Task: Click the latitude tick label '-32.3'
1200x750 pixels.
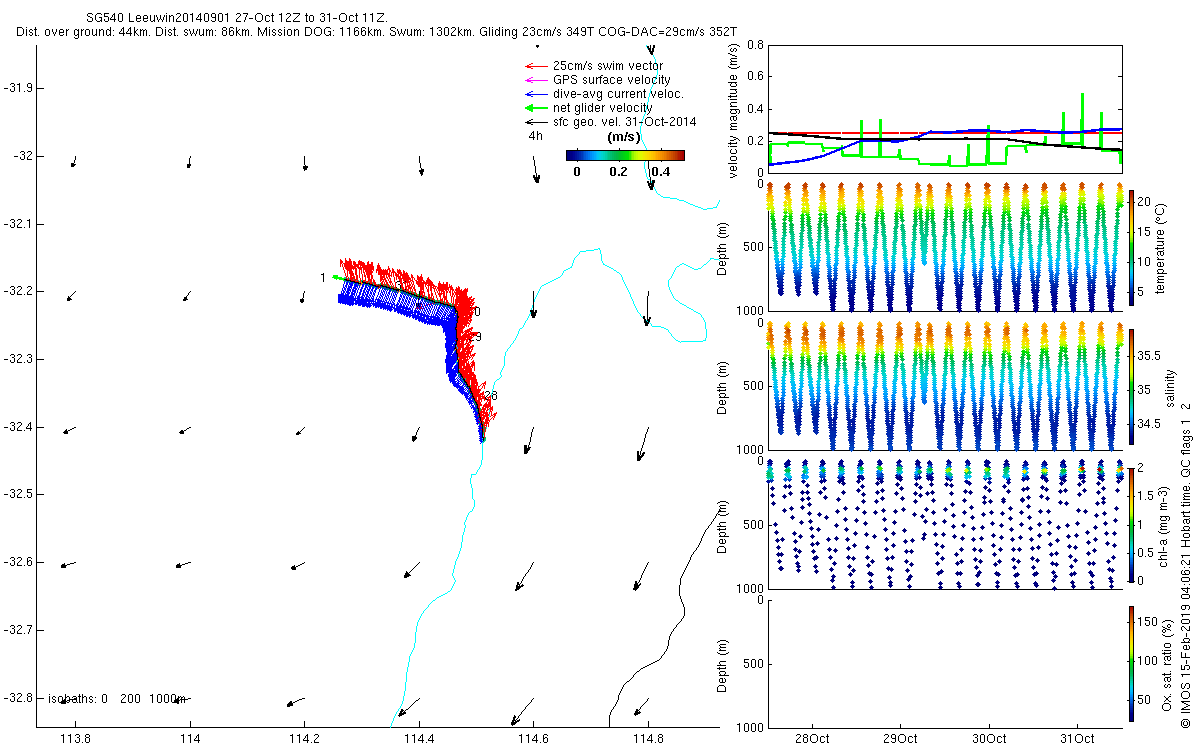Action: pyautogui.click(x=17, y=359)
